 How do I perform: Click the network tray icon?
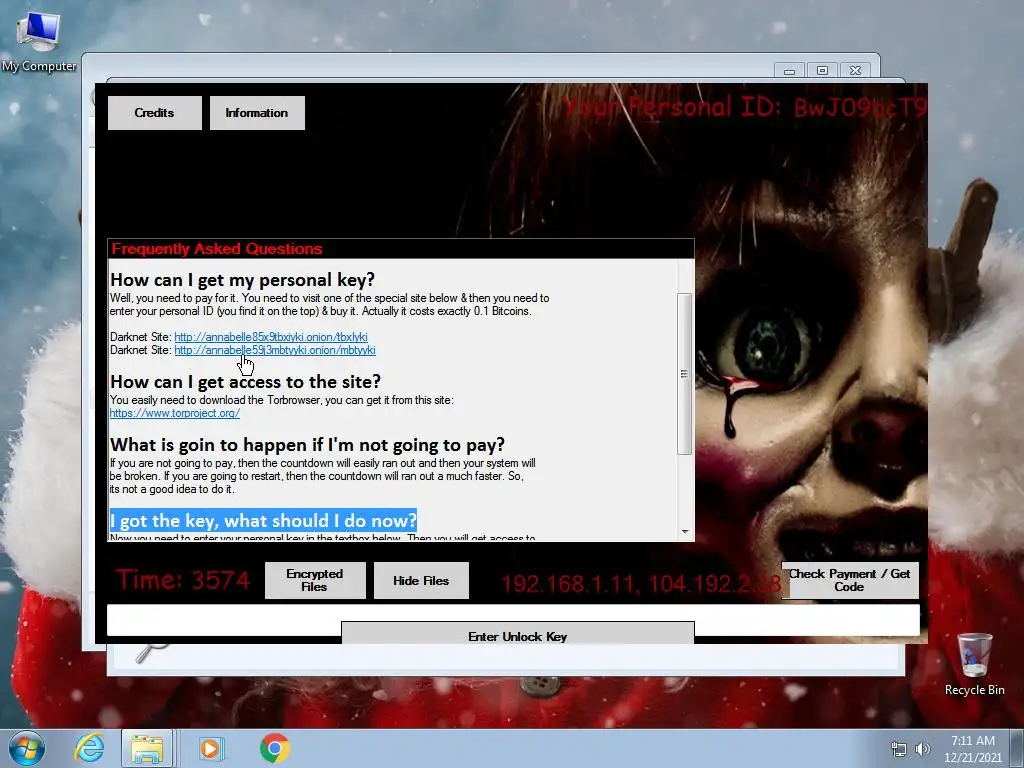899,749
